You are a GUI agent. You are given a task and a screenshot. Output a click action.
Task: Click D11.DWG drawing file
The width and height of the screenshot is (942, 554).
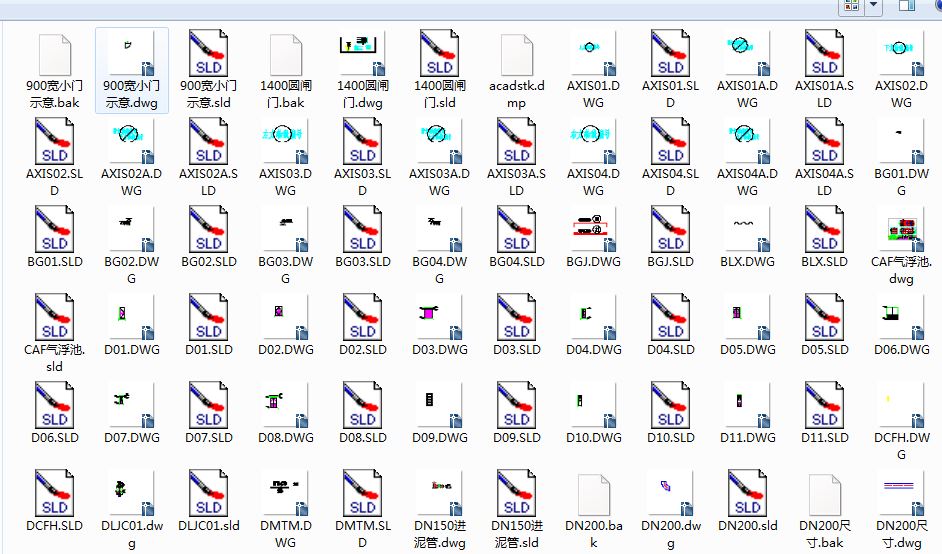coord(747,406)
